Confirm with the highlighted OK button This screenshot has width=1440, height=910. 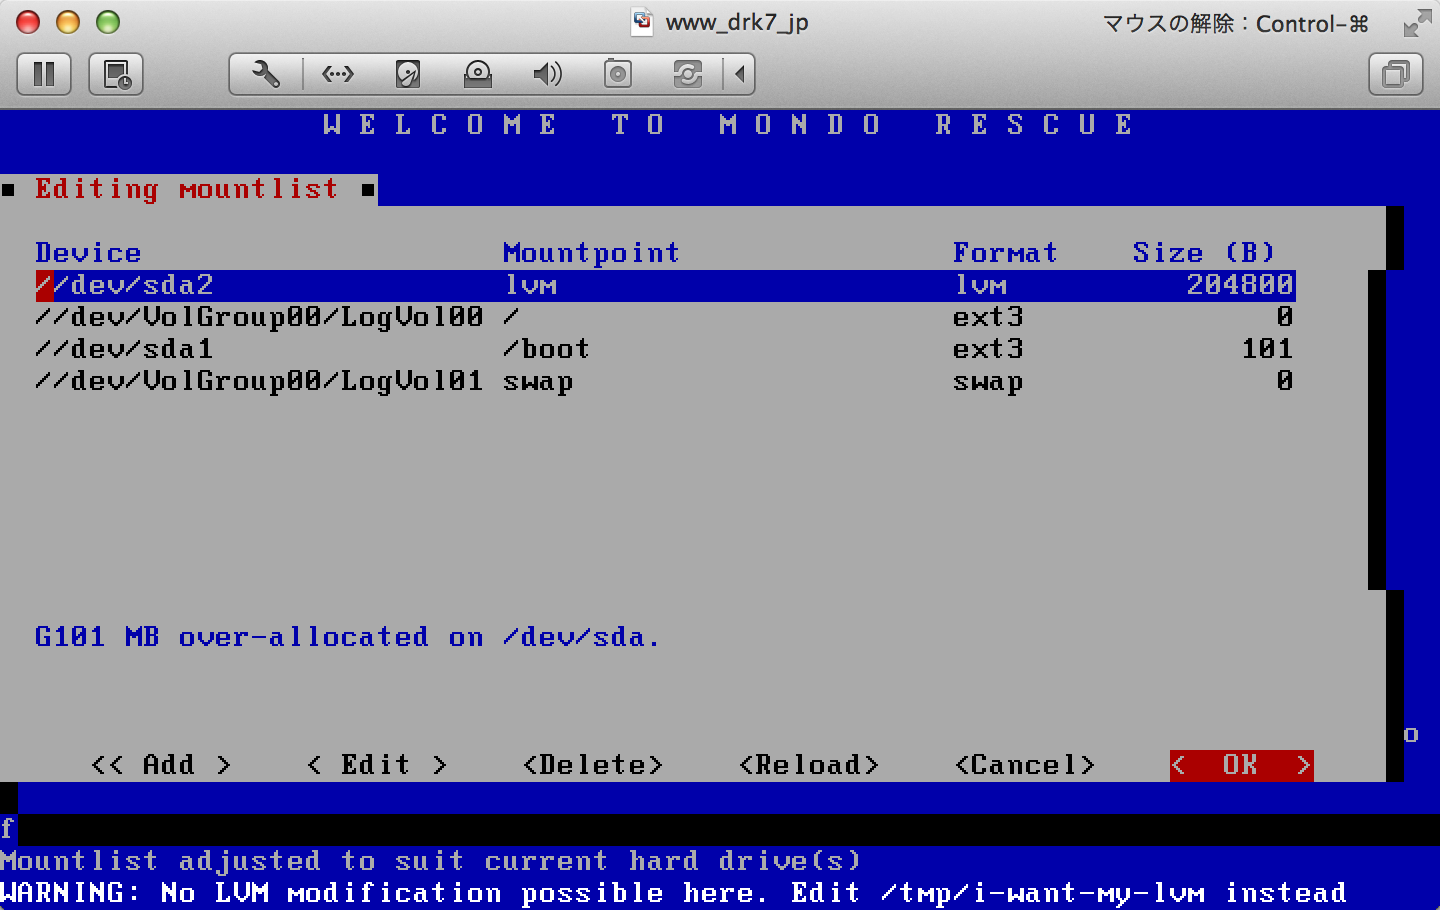point(1241,765)
